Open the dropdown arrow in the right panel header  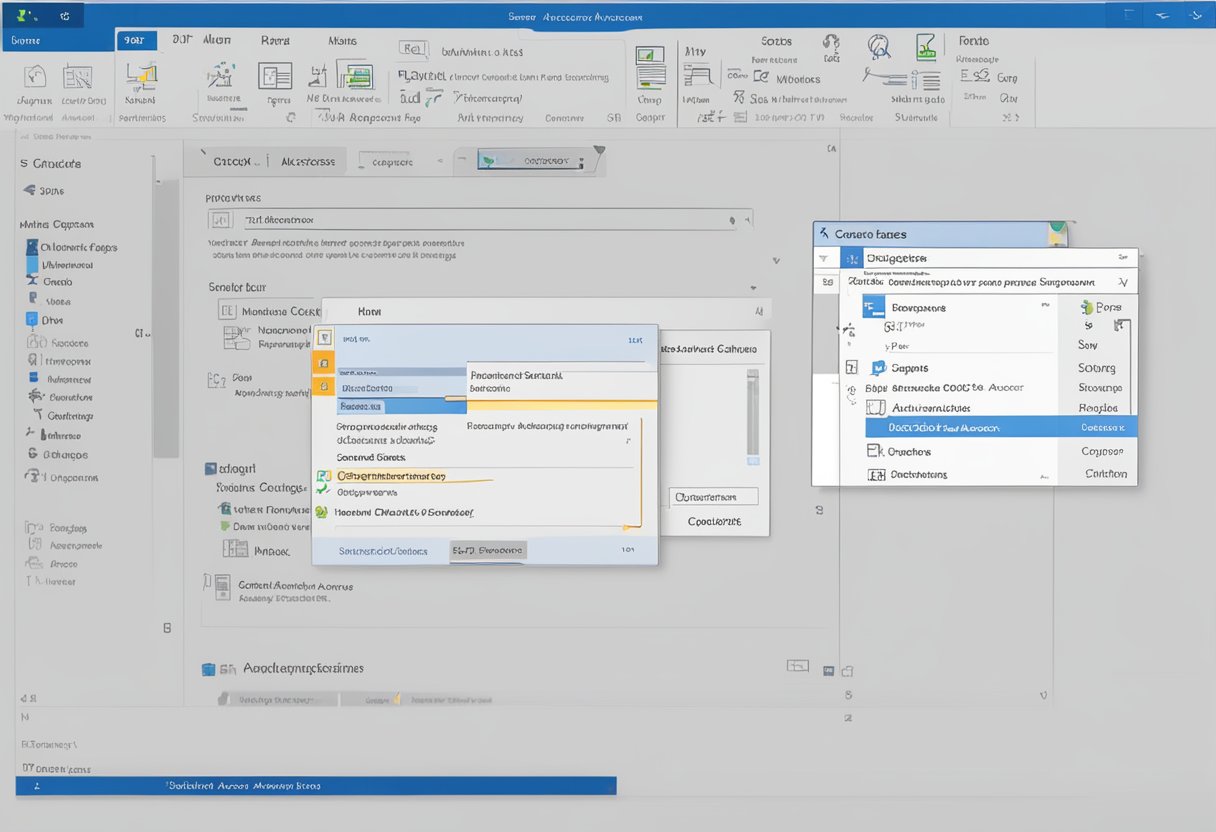click(x=1123, y=282)
